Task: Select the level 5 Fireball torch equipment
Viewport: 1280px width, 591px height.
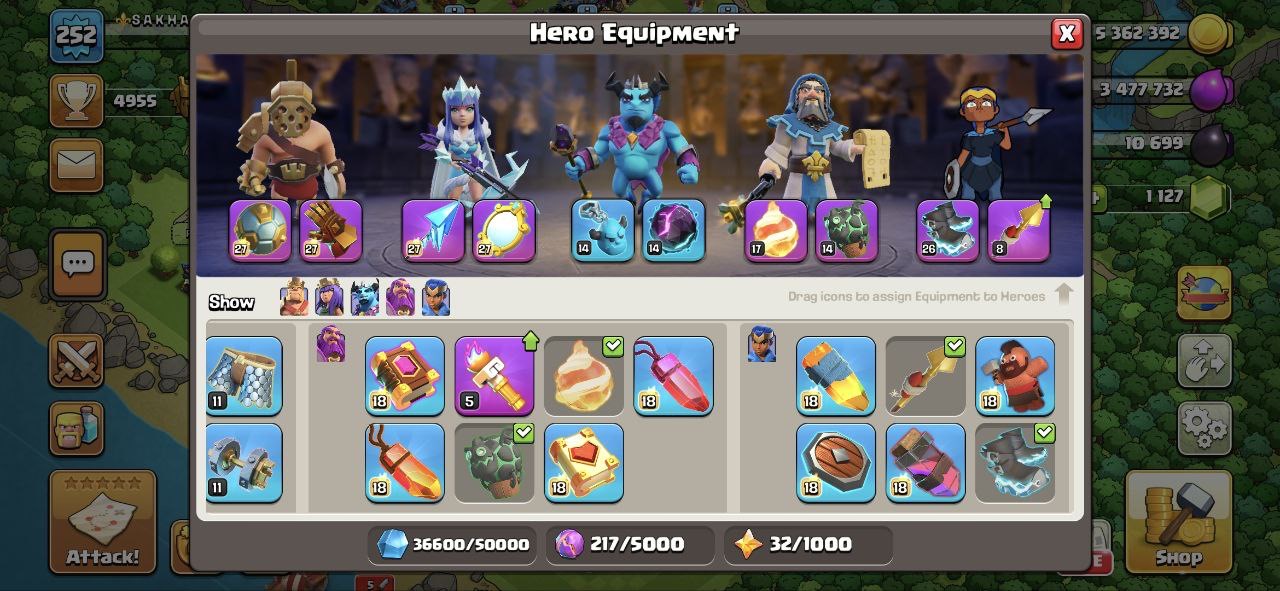Action: click(494, 376)
